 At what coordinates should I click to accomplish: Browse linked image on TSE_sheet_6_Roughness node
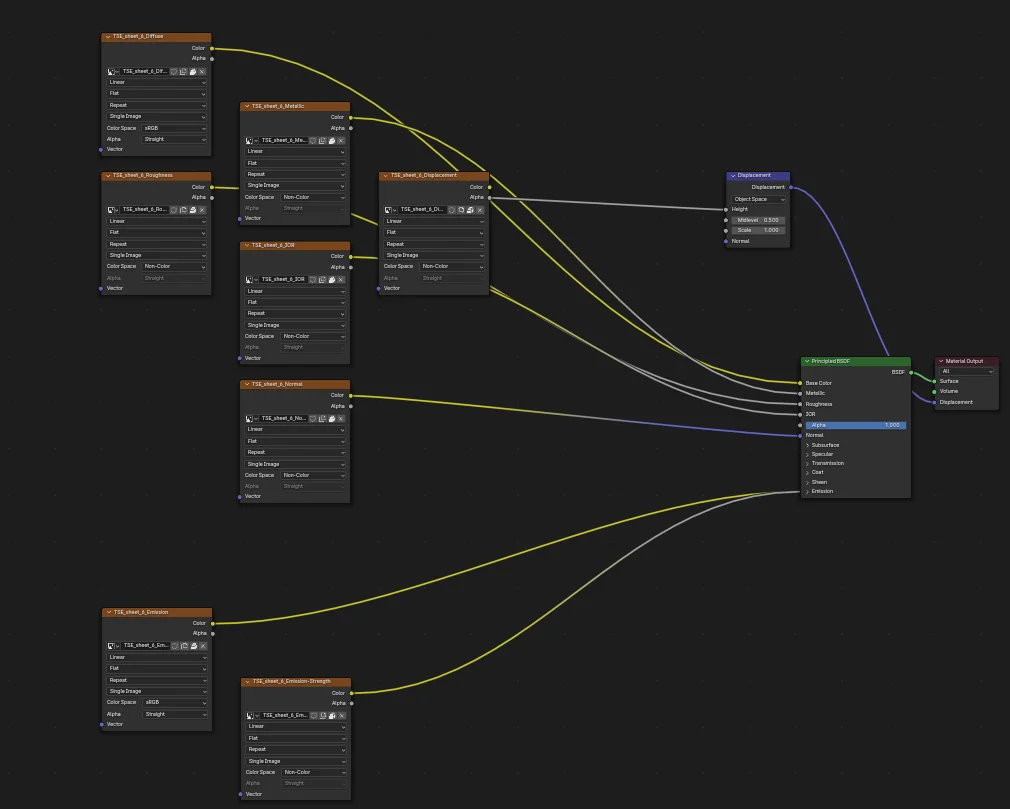click(x=111, y=210)
